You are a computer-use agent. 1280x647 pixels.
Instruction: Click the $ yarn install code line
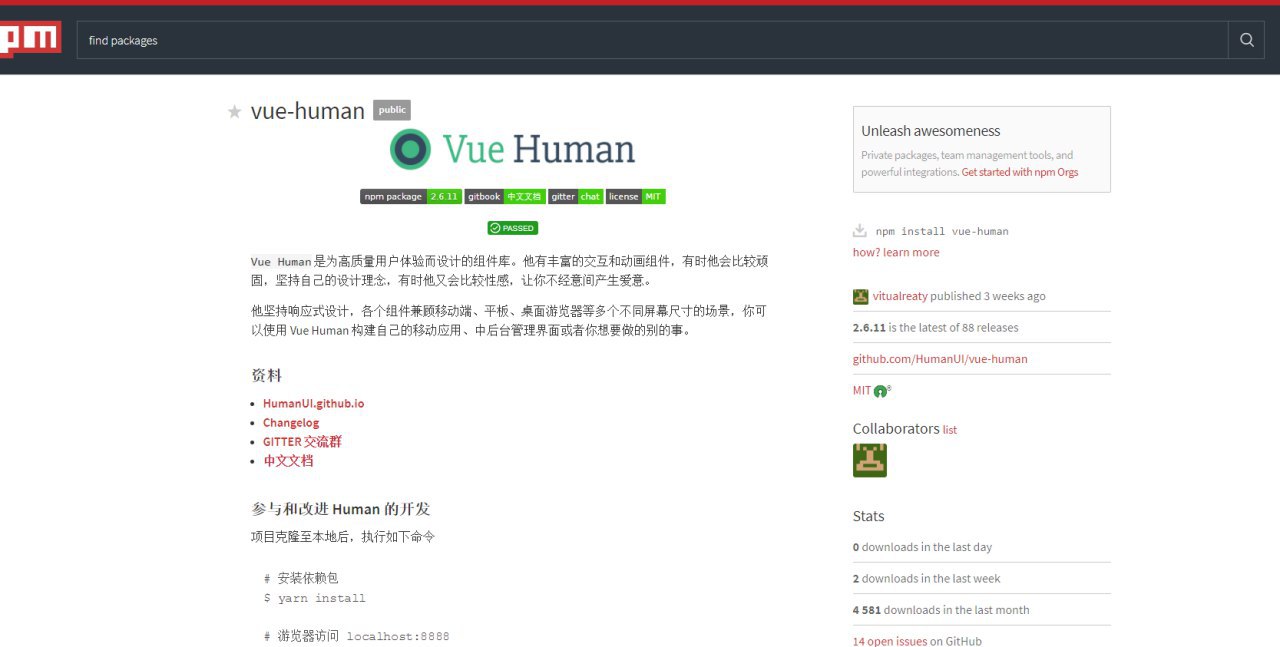click(315, 598)
